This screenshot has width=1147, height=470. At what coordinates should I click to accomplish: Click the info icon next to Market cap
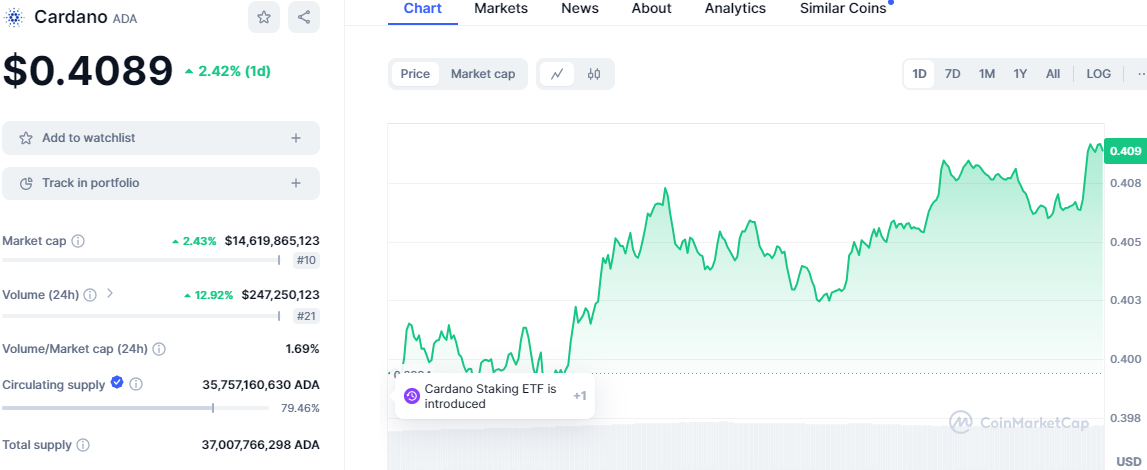tap(78, 240)
